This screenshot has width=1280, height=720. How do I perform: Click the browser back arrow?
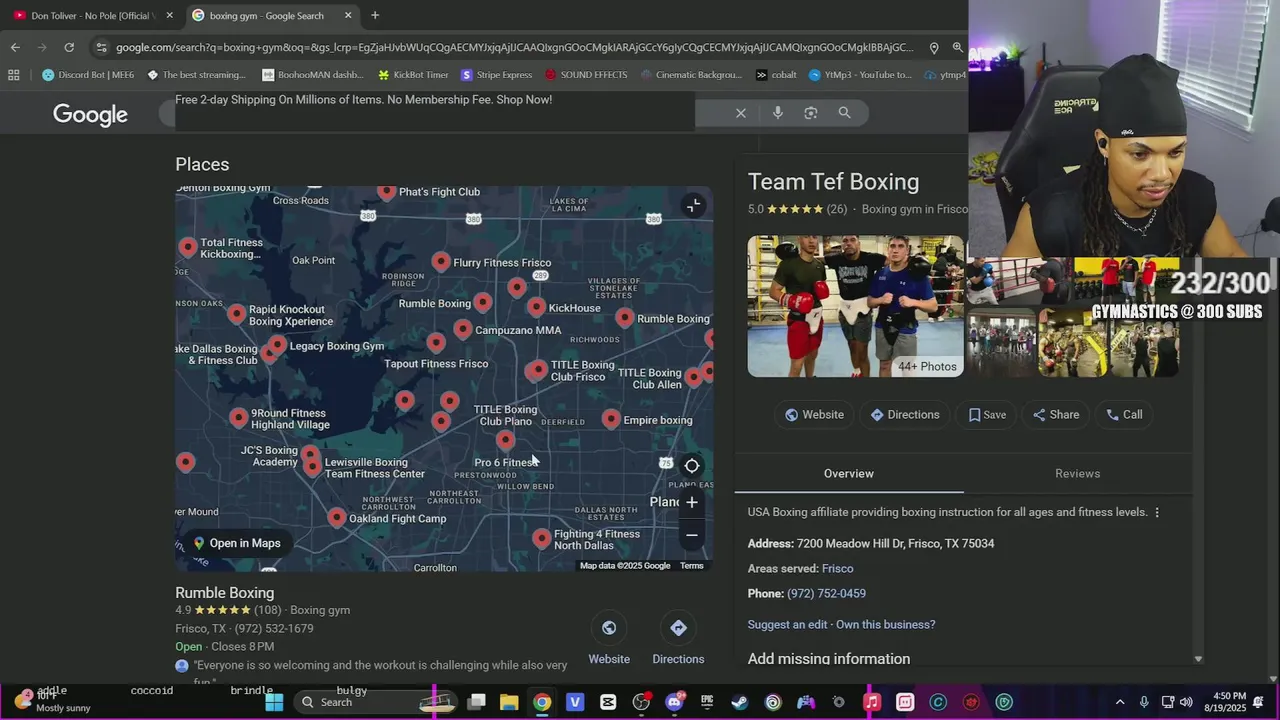click(x=15, y=47)
